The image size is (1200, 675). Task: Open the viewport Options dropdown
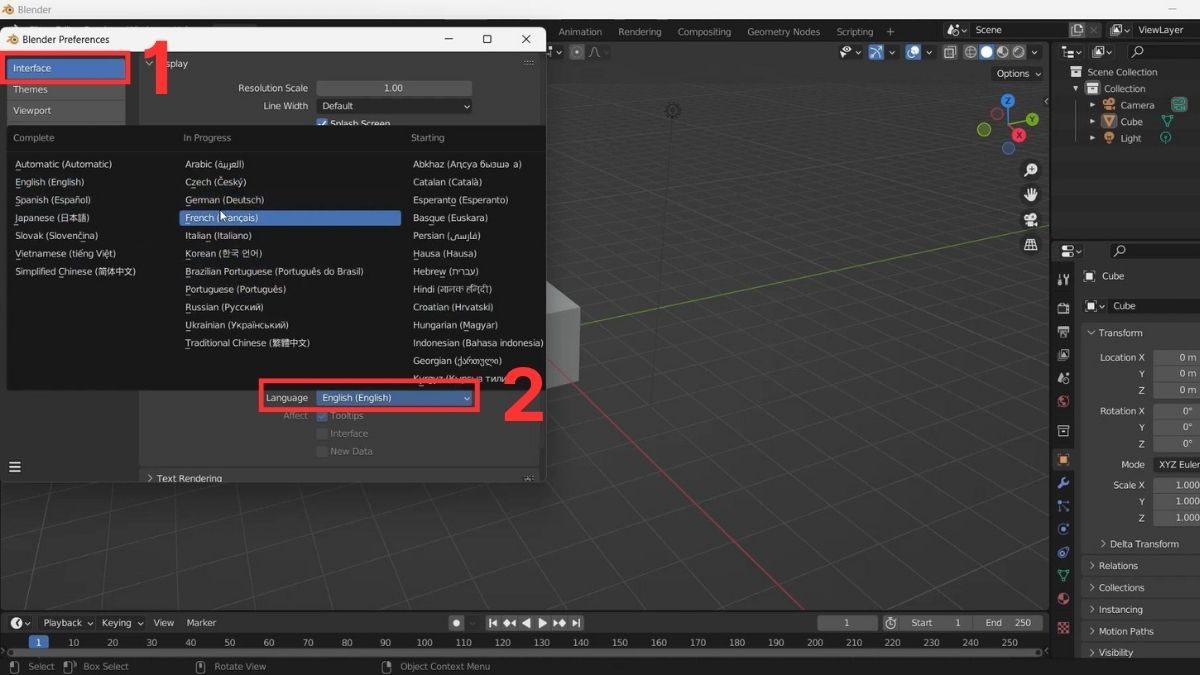pyautogui.click(x=1017, y=74)
